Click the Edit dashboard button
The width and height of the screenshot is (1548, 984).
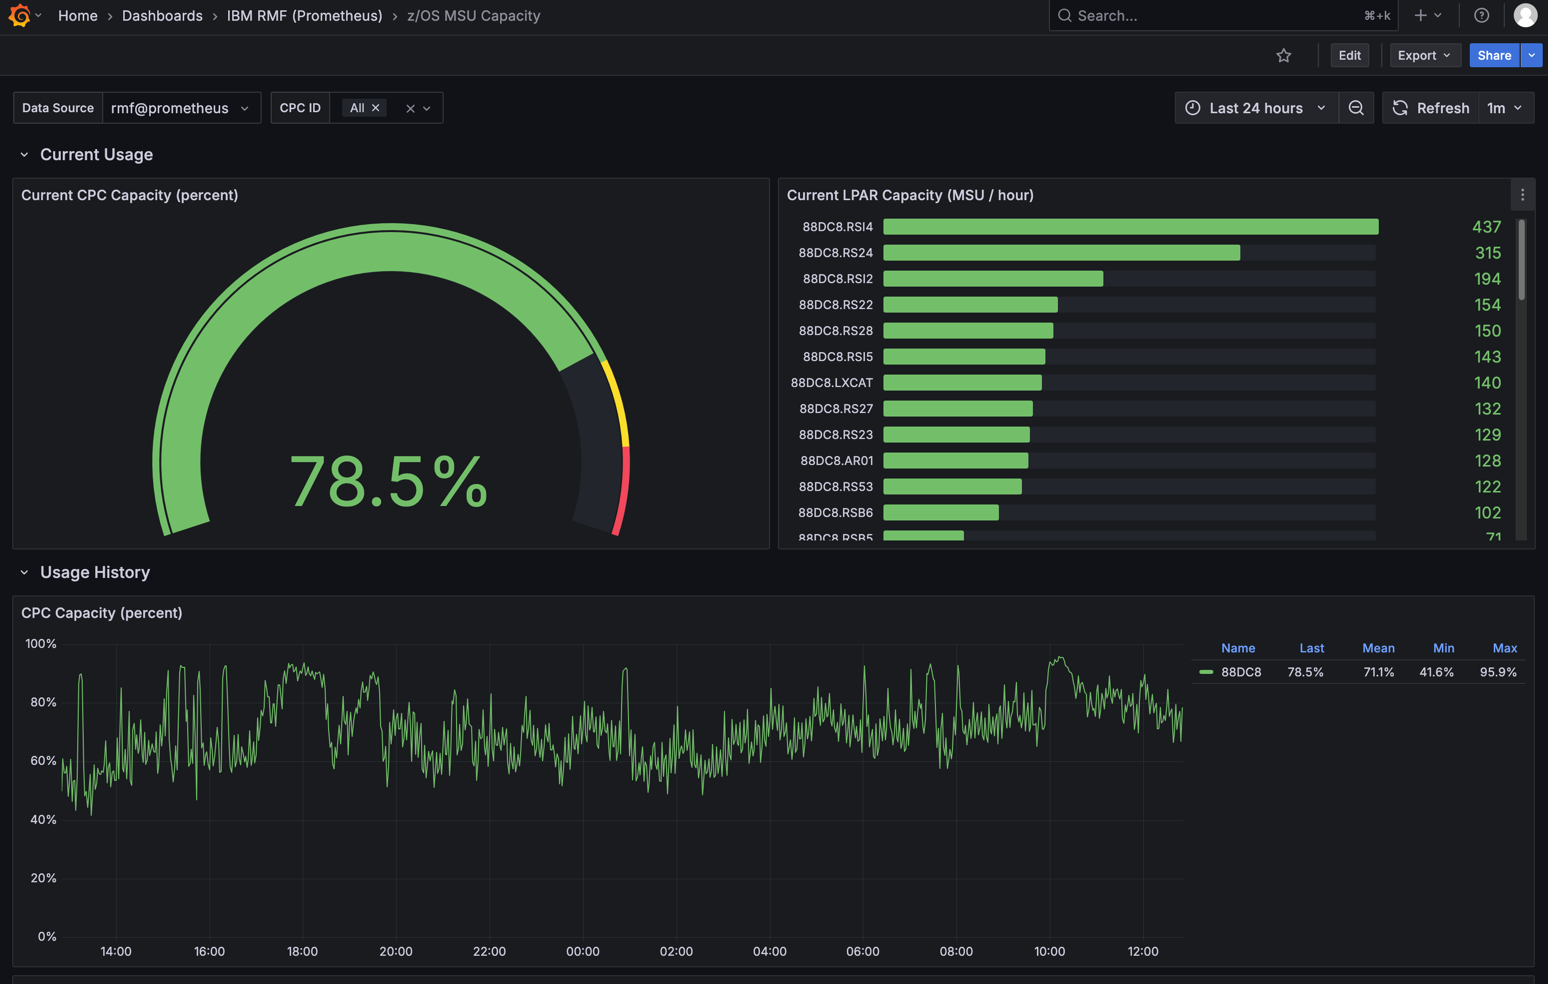[1349, 56]
